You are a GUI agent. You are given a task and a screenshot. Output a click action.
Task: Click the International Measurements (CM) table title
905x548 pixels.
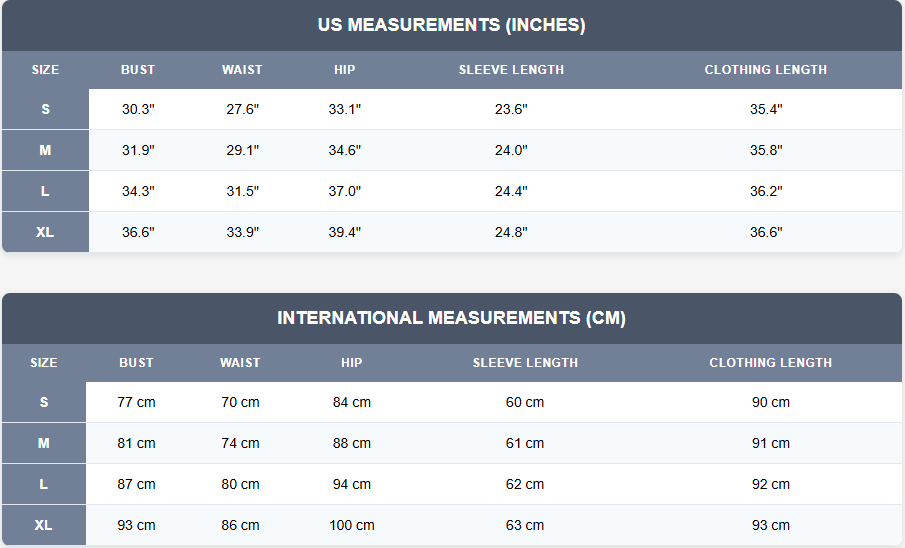(451, 318)
